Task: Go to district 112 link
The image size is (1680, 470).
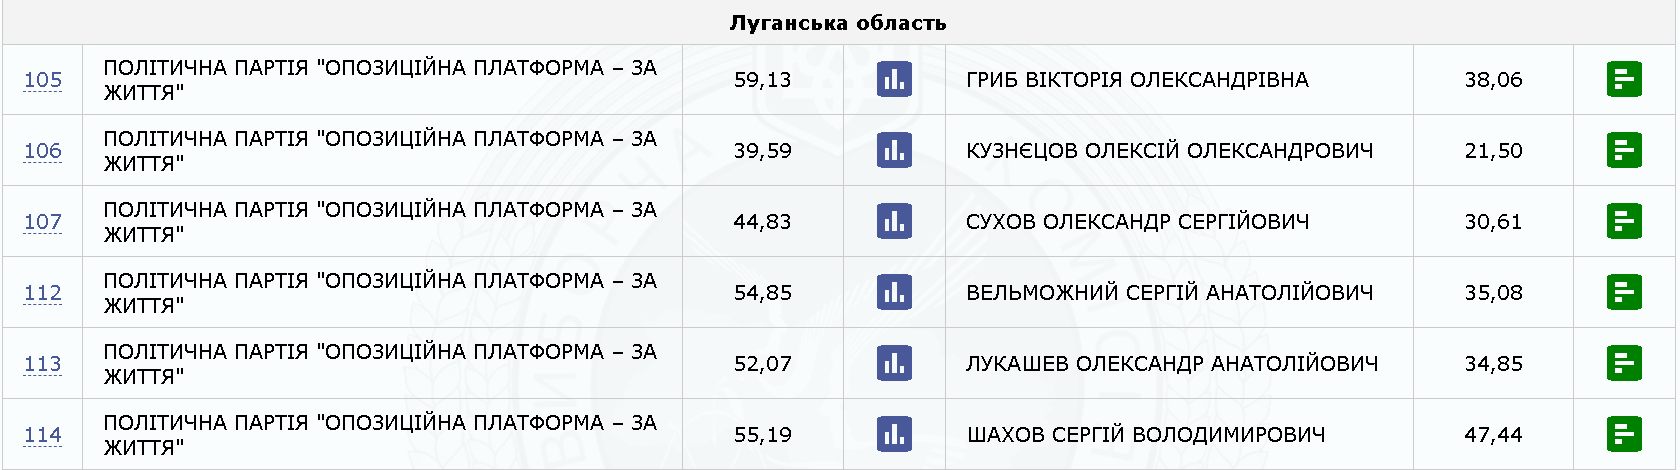Action: point(43,293)
